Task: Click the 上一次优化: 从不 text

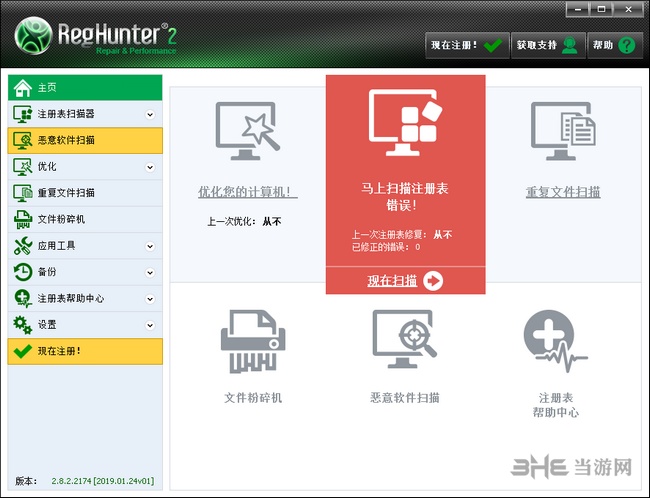Action: tap(244, 221)
